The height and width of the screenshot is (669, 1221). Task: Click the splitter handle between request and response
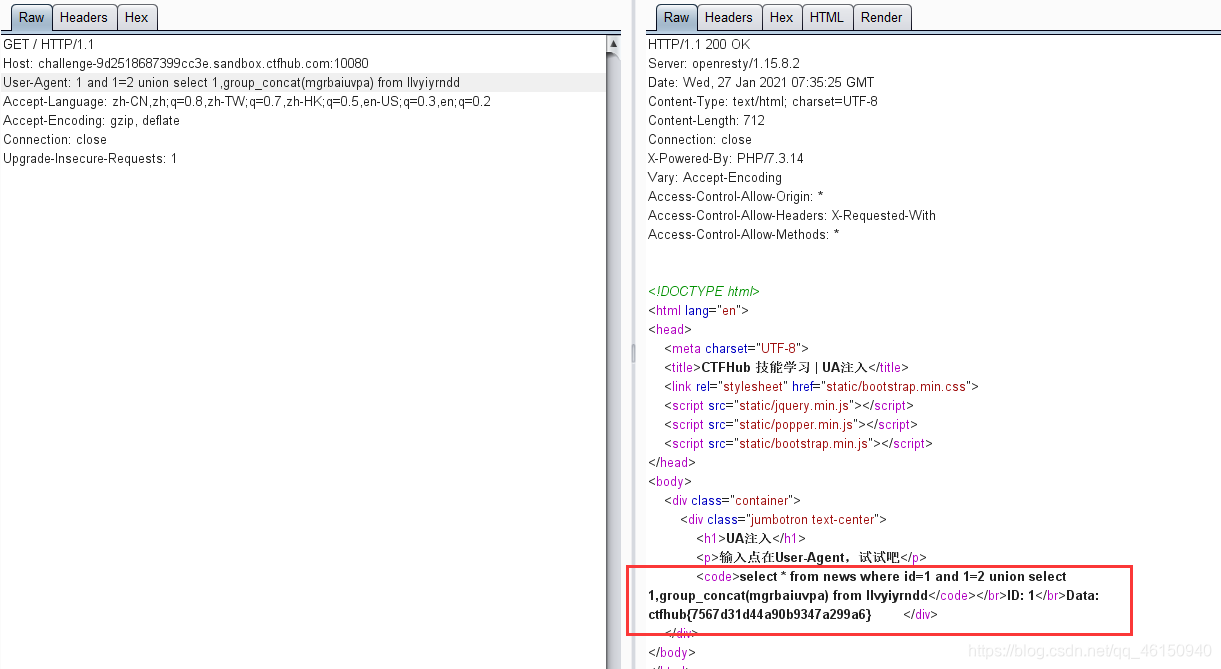632,352
